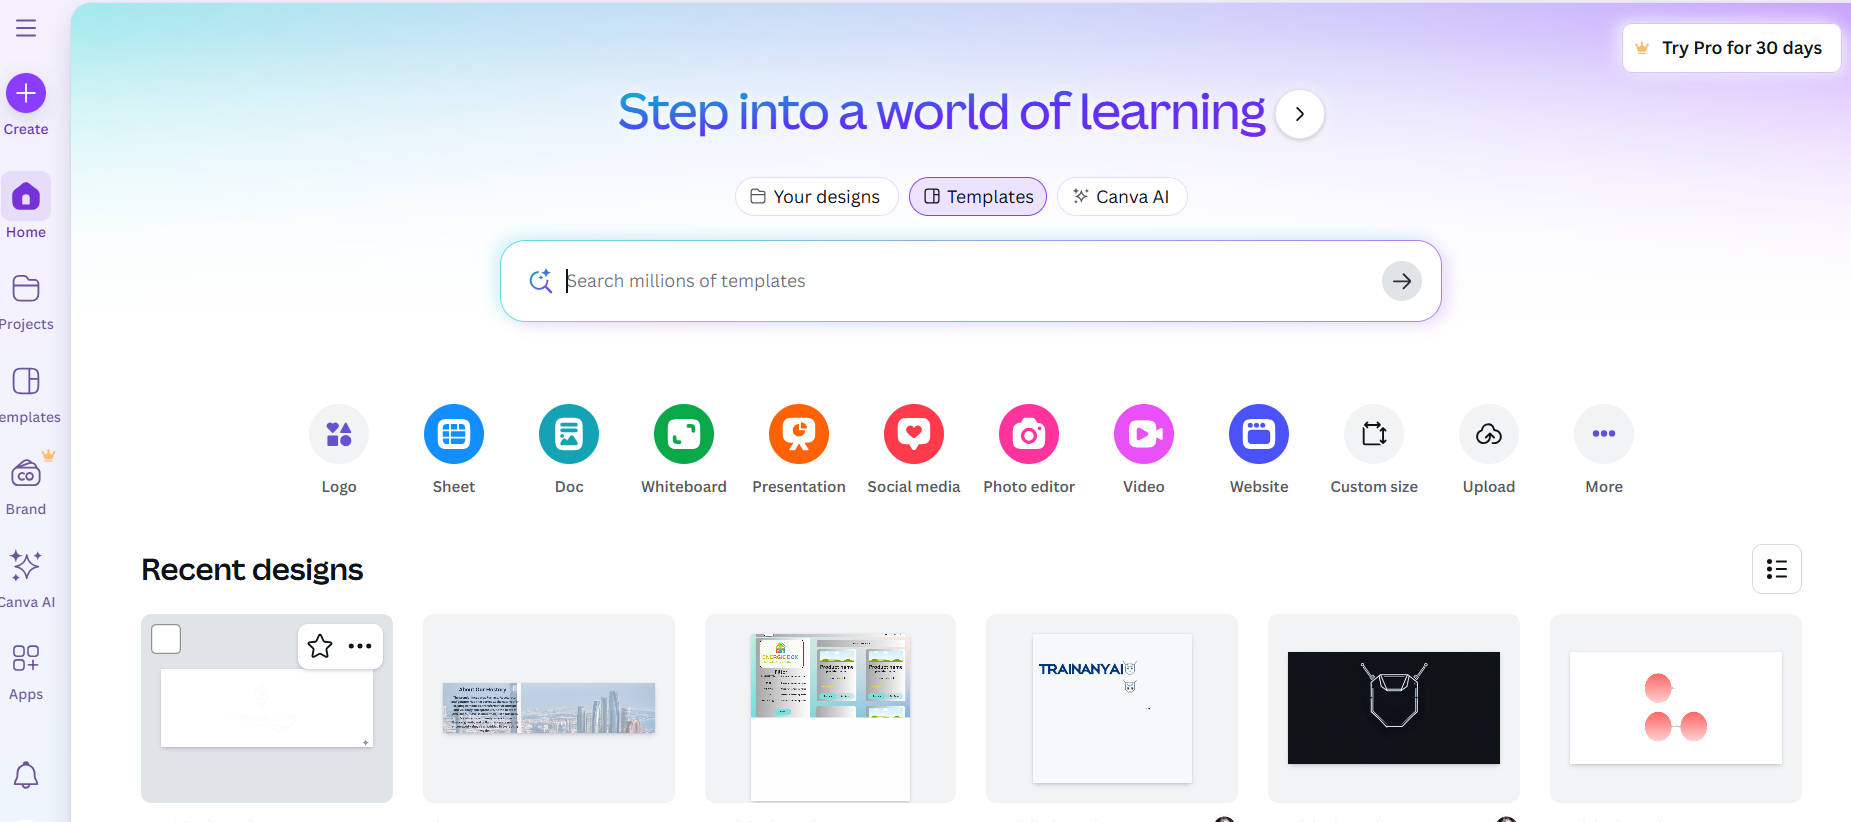
Task: Star the first recent design
Action: click(320, 647)
